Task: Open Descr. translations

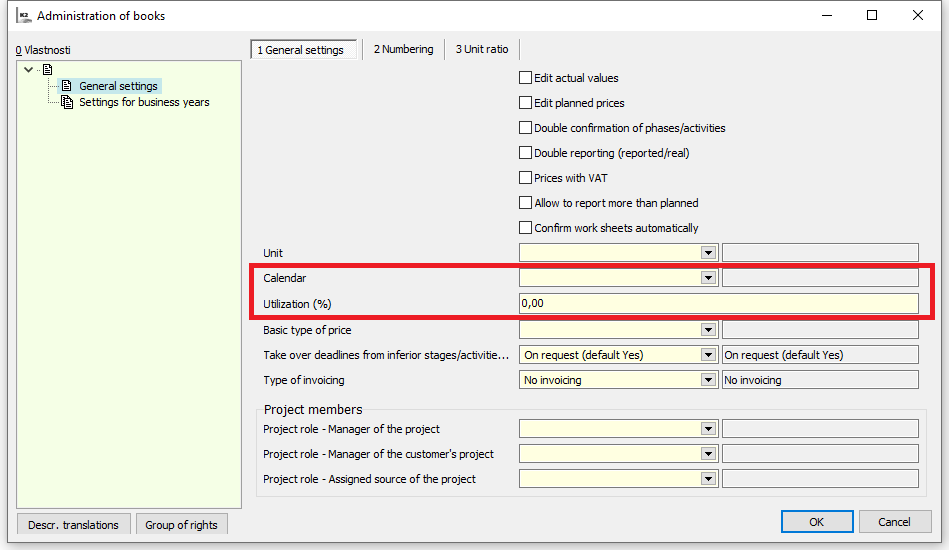Action: [73, 525]
